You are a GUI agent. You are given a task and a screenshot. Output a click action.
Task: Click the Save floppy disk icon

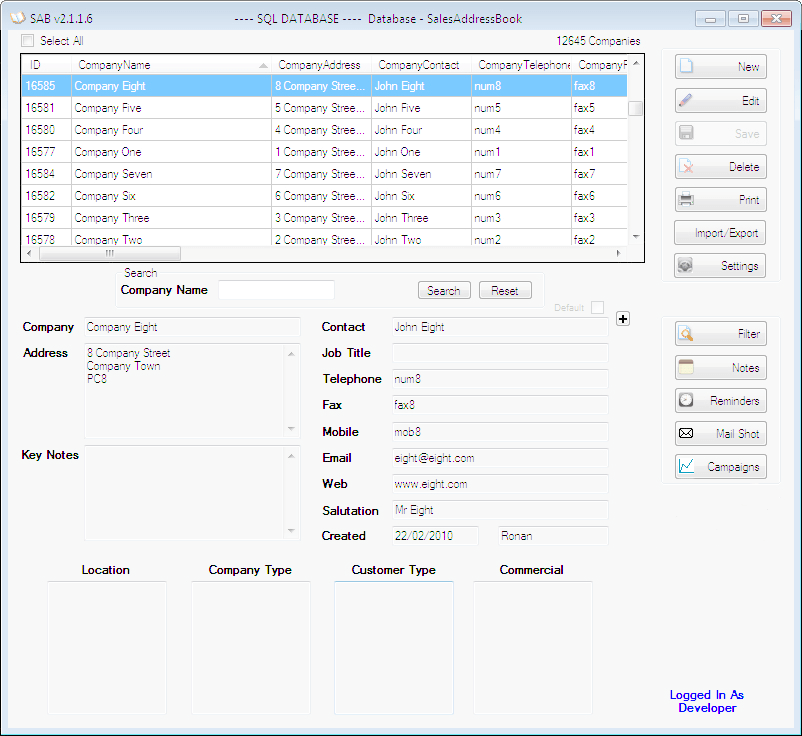[x=686, y=133]
